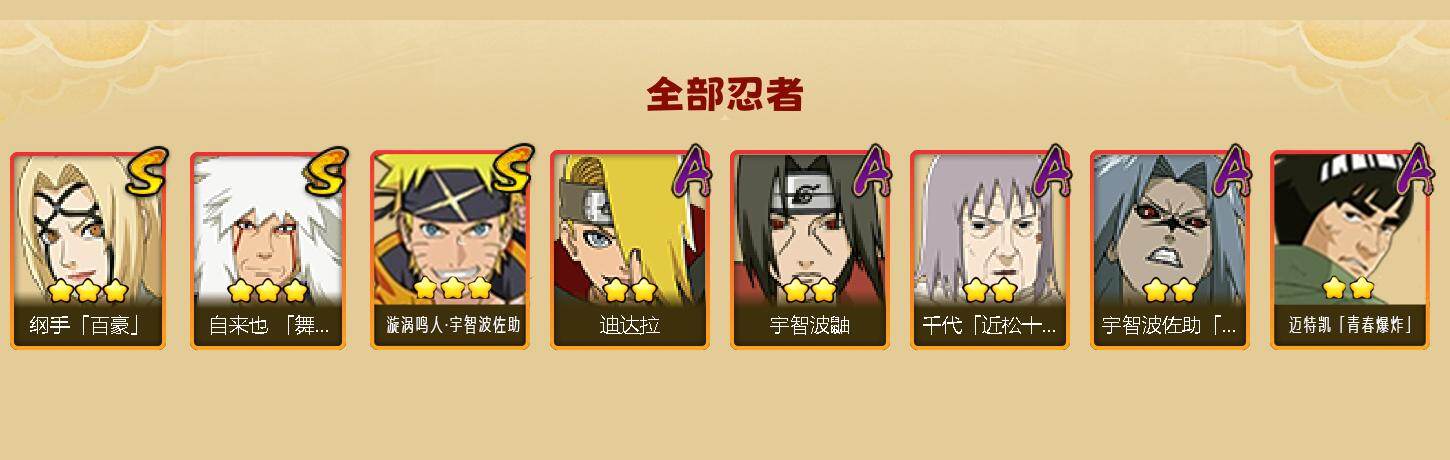Select Might Guy's bowl-cut portrait

click(x=1348, y=230)
